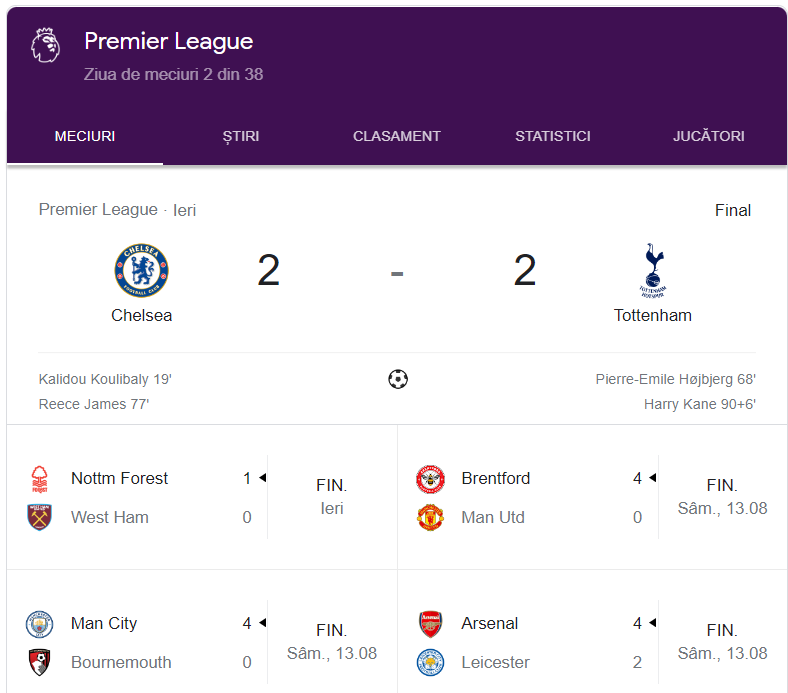788x693 pixels.
Task: Click the Chelsea club crest
Action: (141, 270)
